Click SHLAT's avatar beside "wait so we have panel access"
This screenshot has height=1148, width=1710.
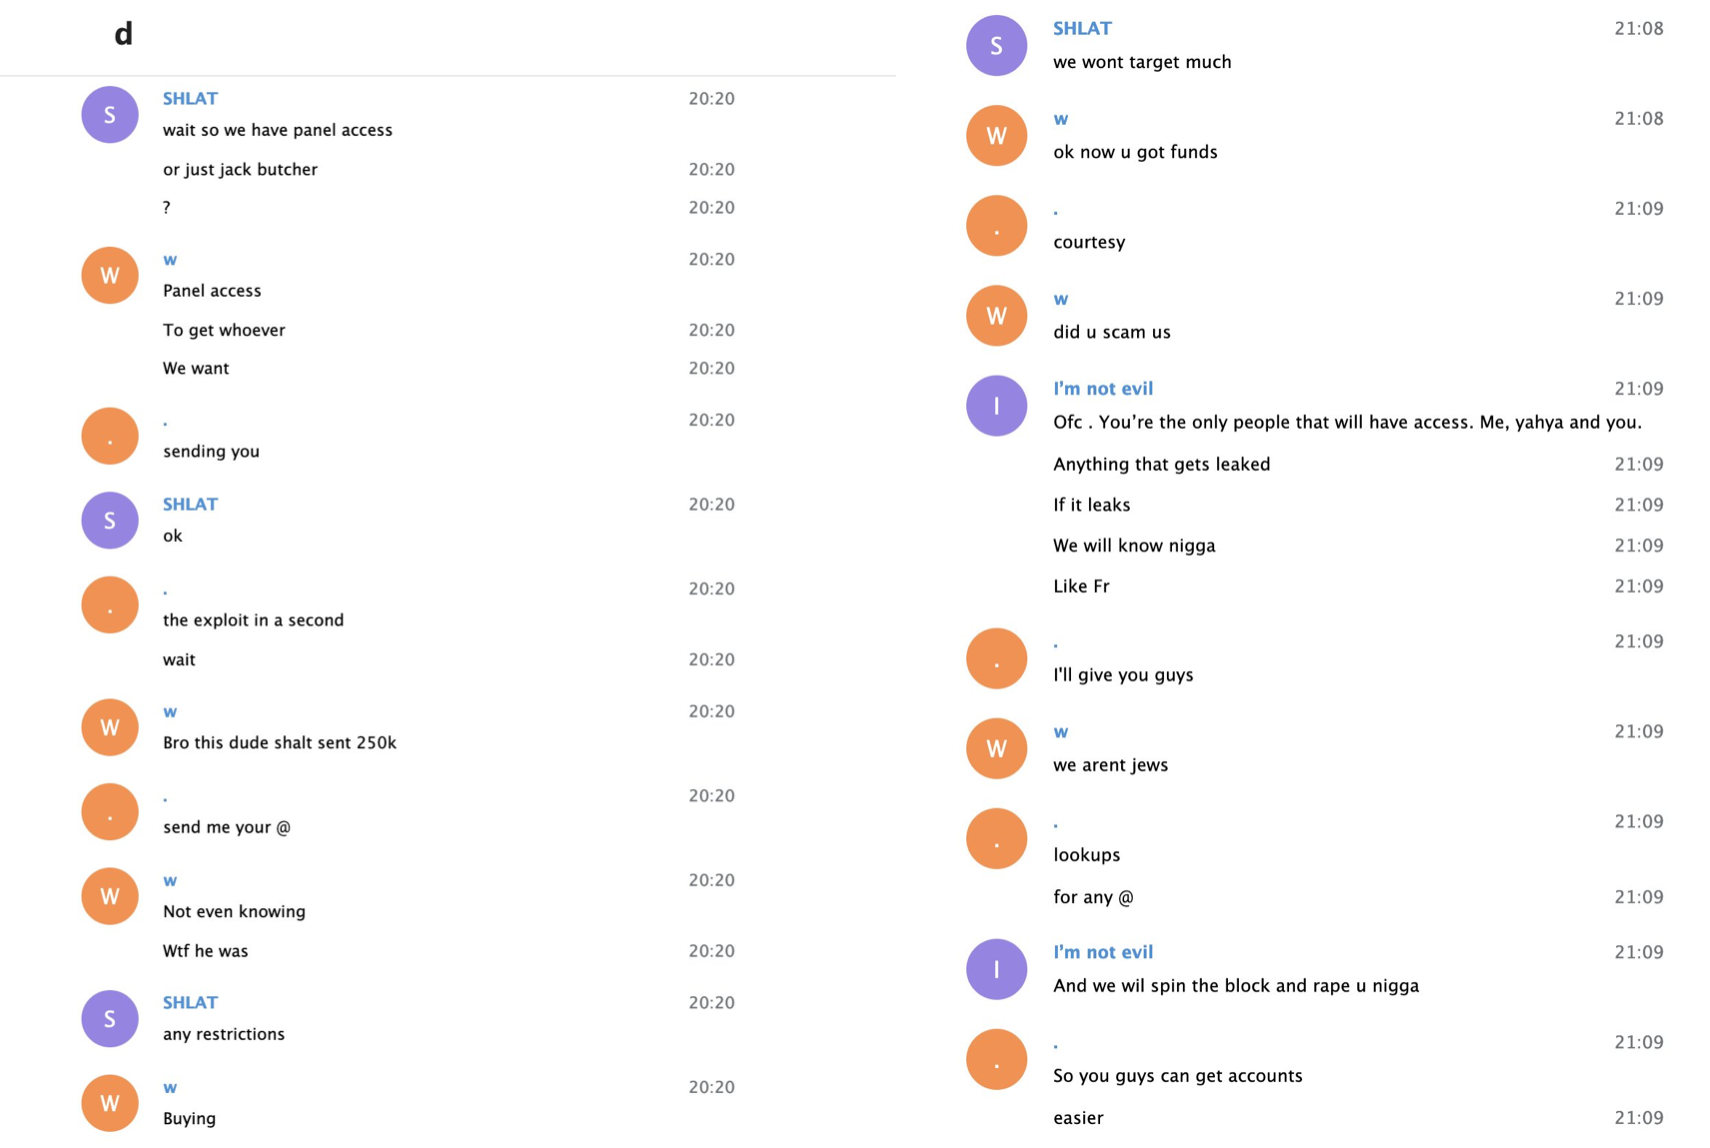point(109,115)
